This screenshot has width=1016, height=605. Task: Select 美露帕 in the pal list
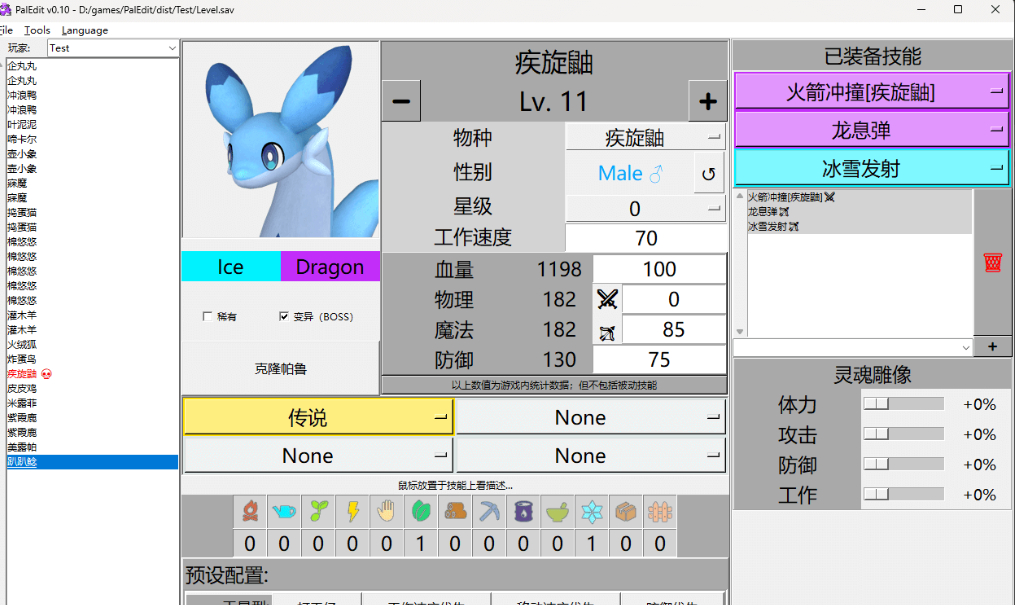click(x=22, y=447)
